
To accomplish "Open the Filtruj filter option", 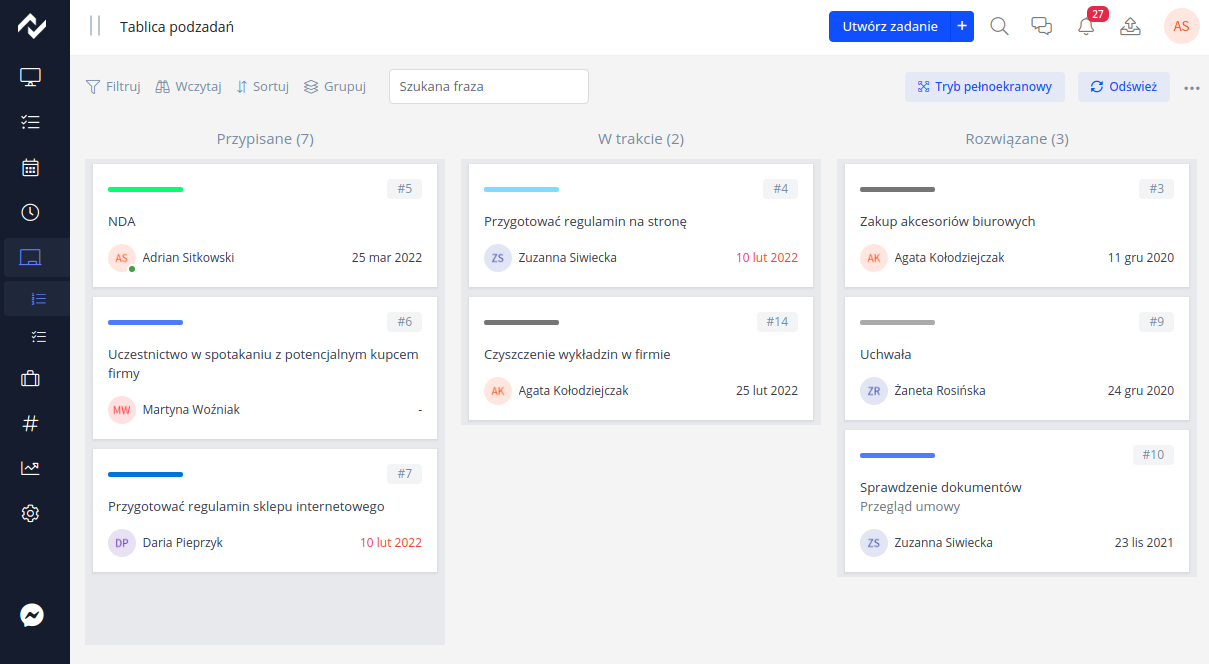I will [113, 87].
